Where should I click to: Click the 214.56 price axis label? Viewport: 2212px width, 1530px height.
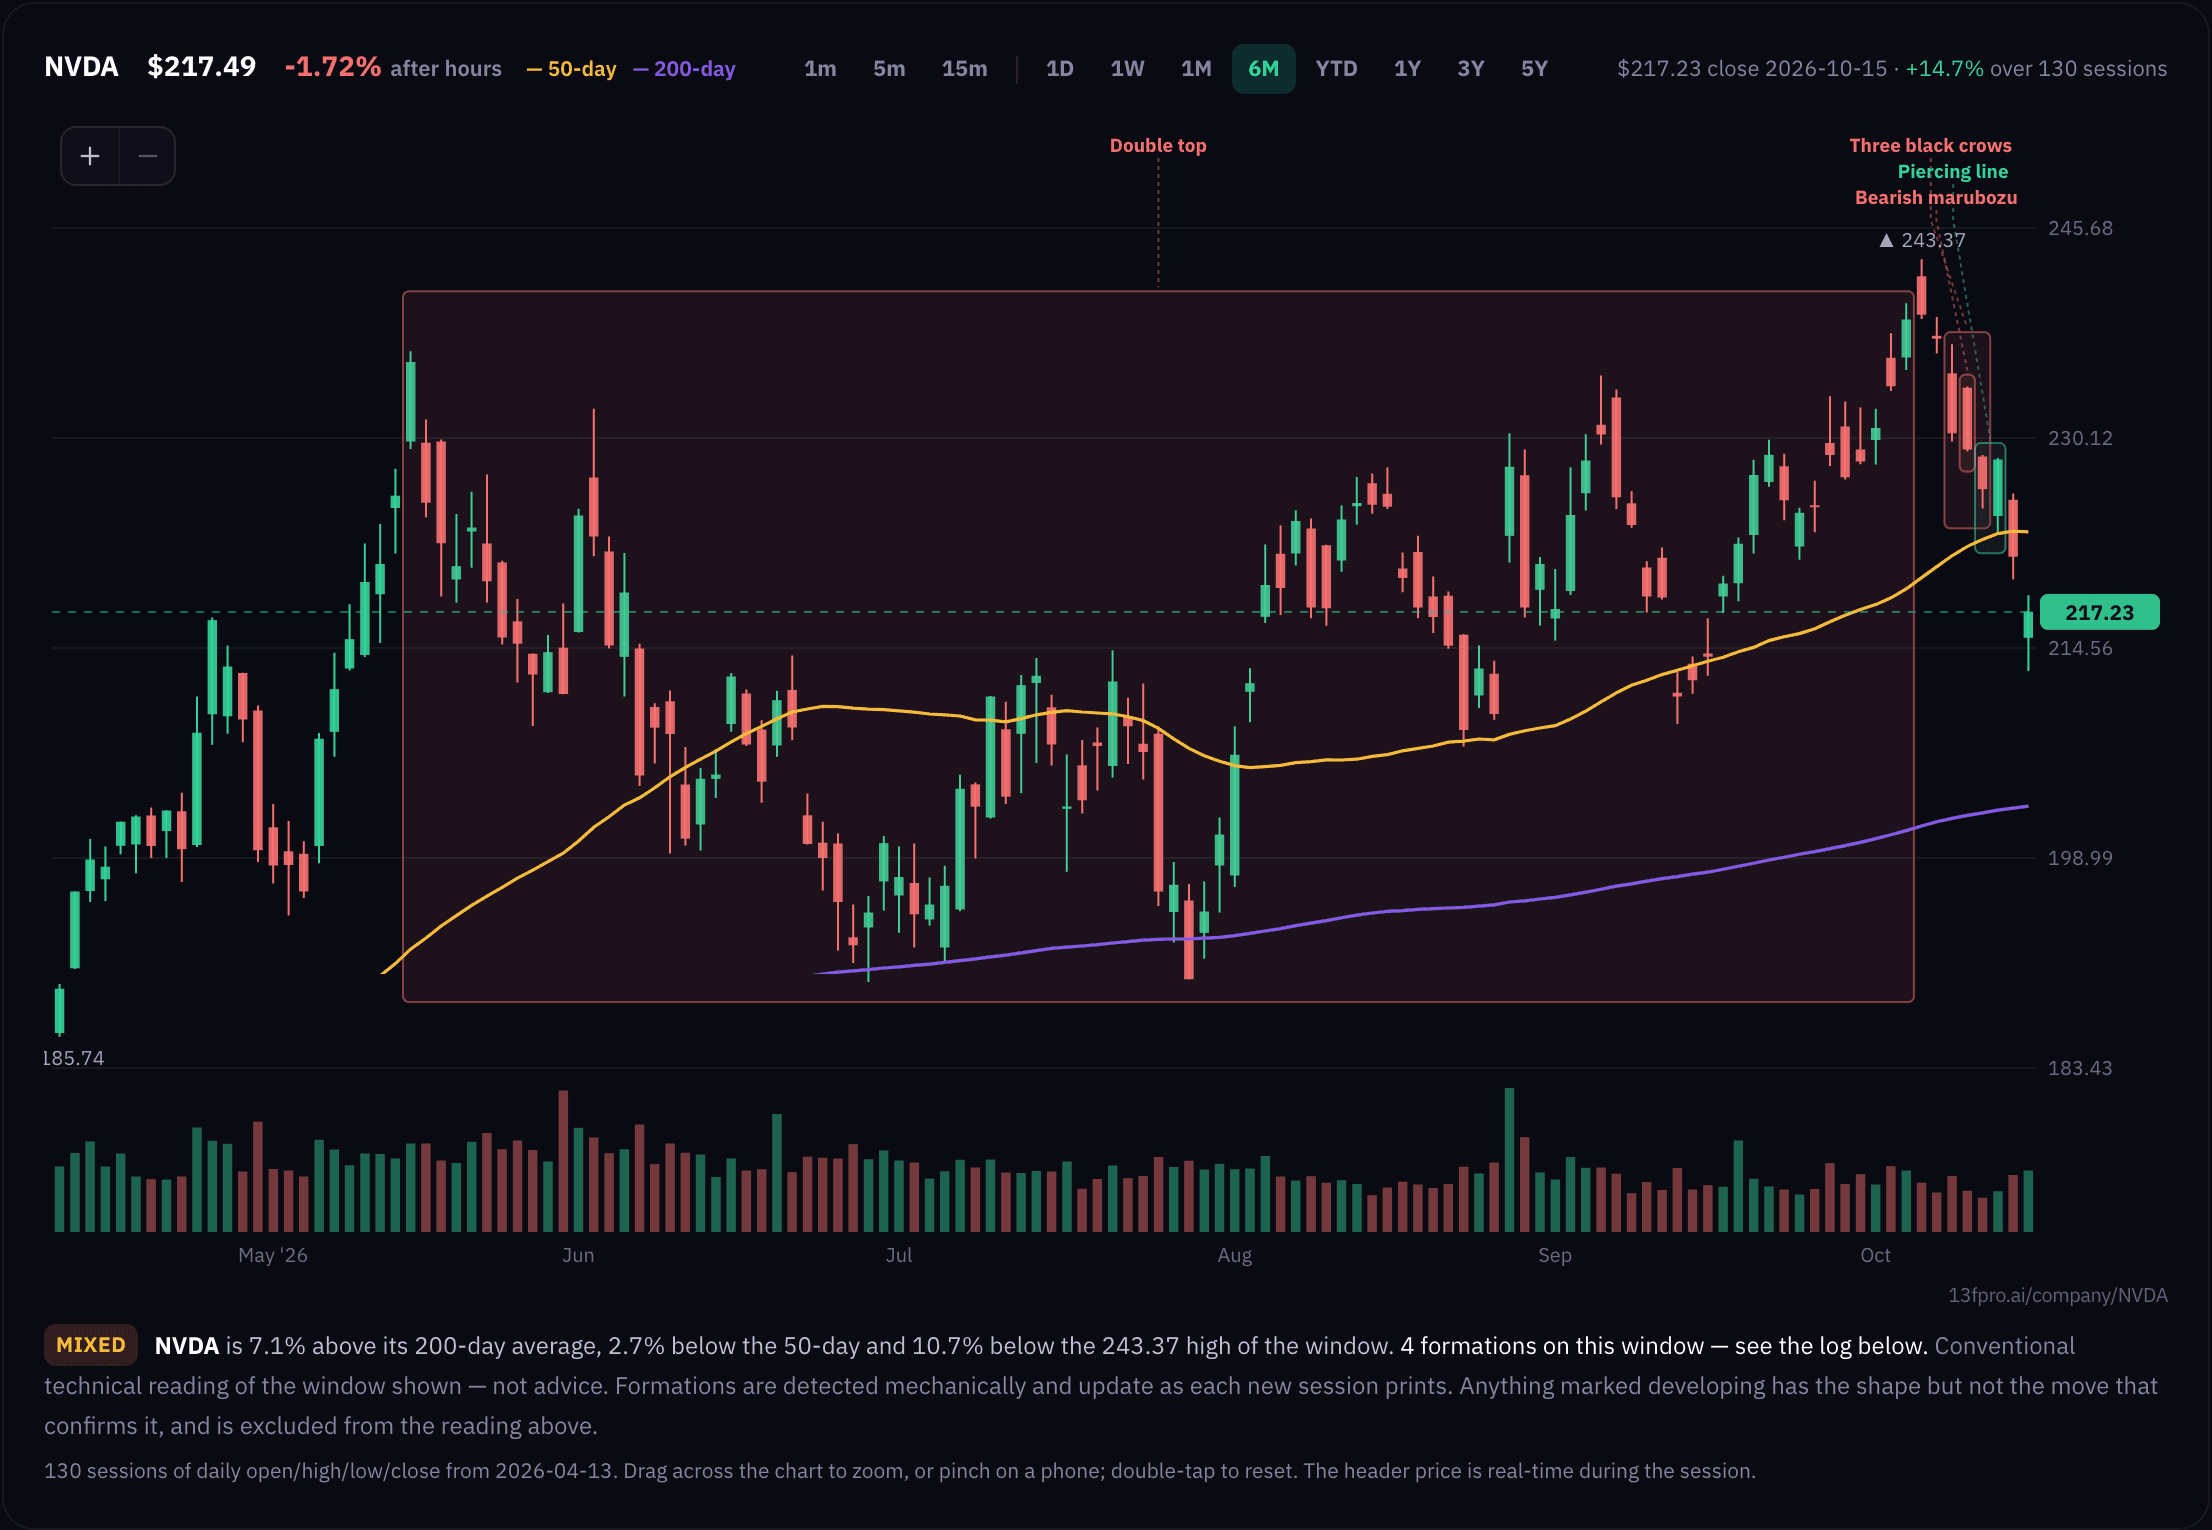click(2080, 648)
